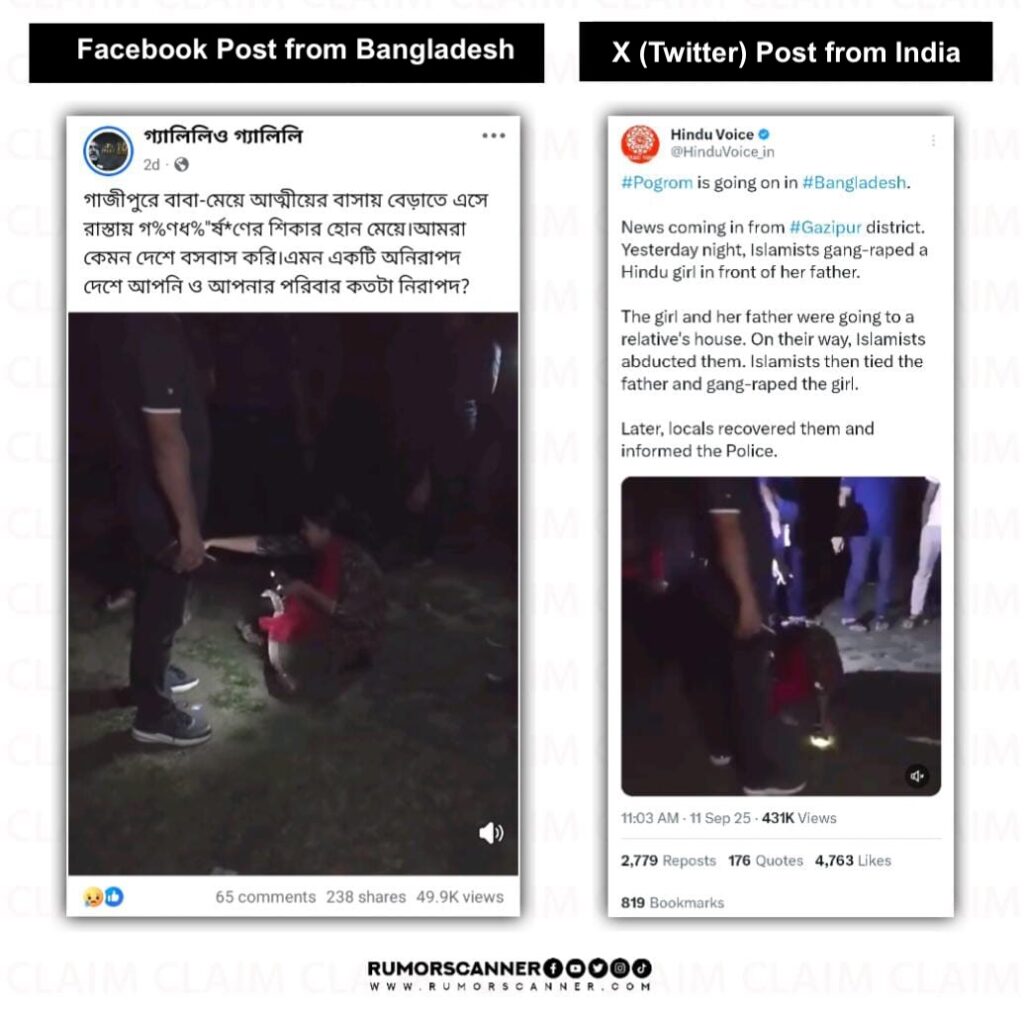Unmute the Facebook video using speaker icon
Viewport: 1024px width, 1010px height.
click(491, 832)
